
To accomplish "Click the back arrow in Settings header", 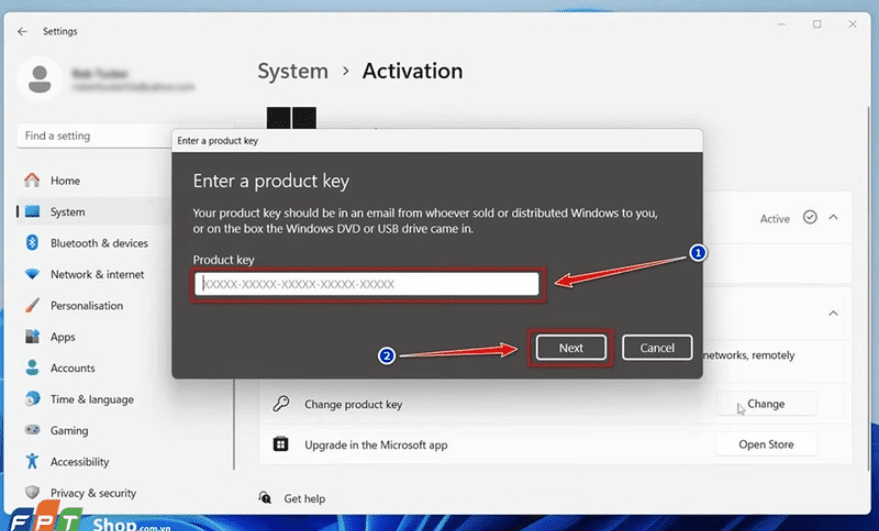I will point(22,31).
